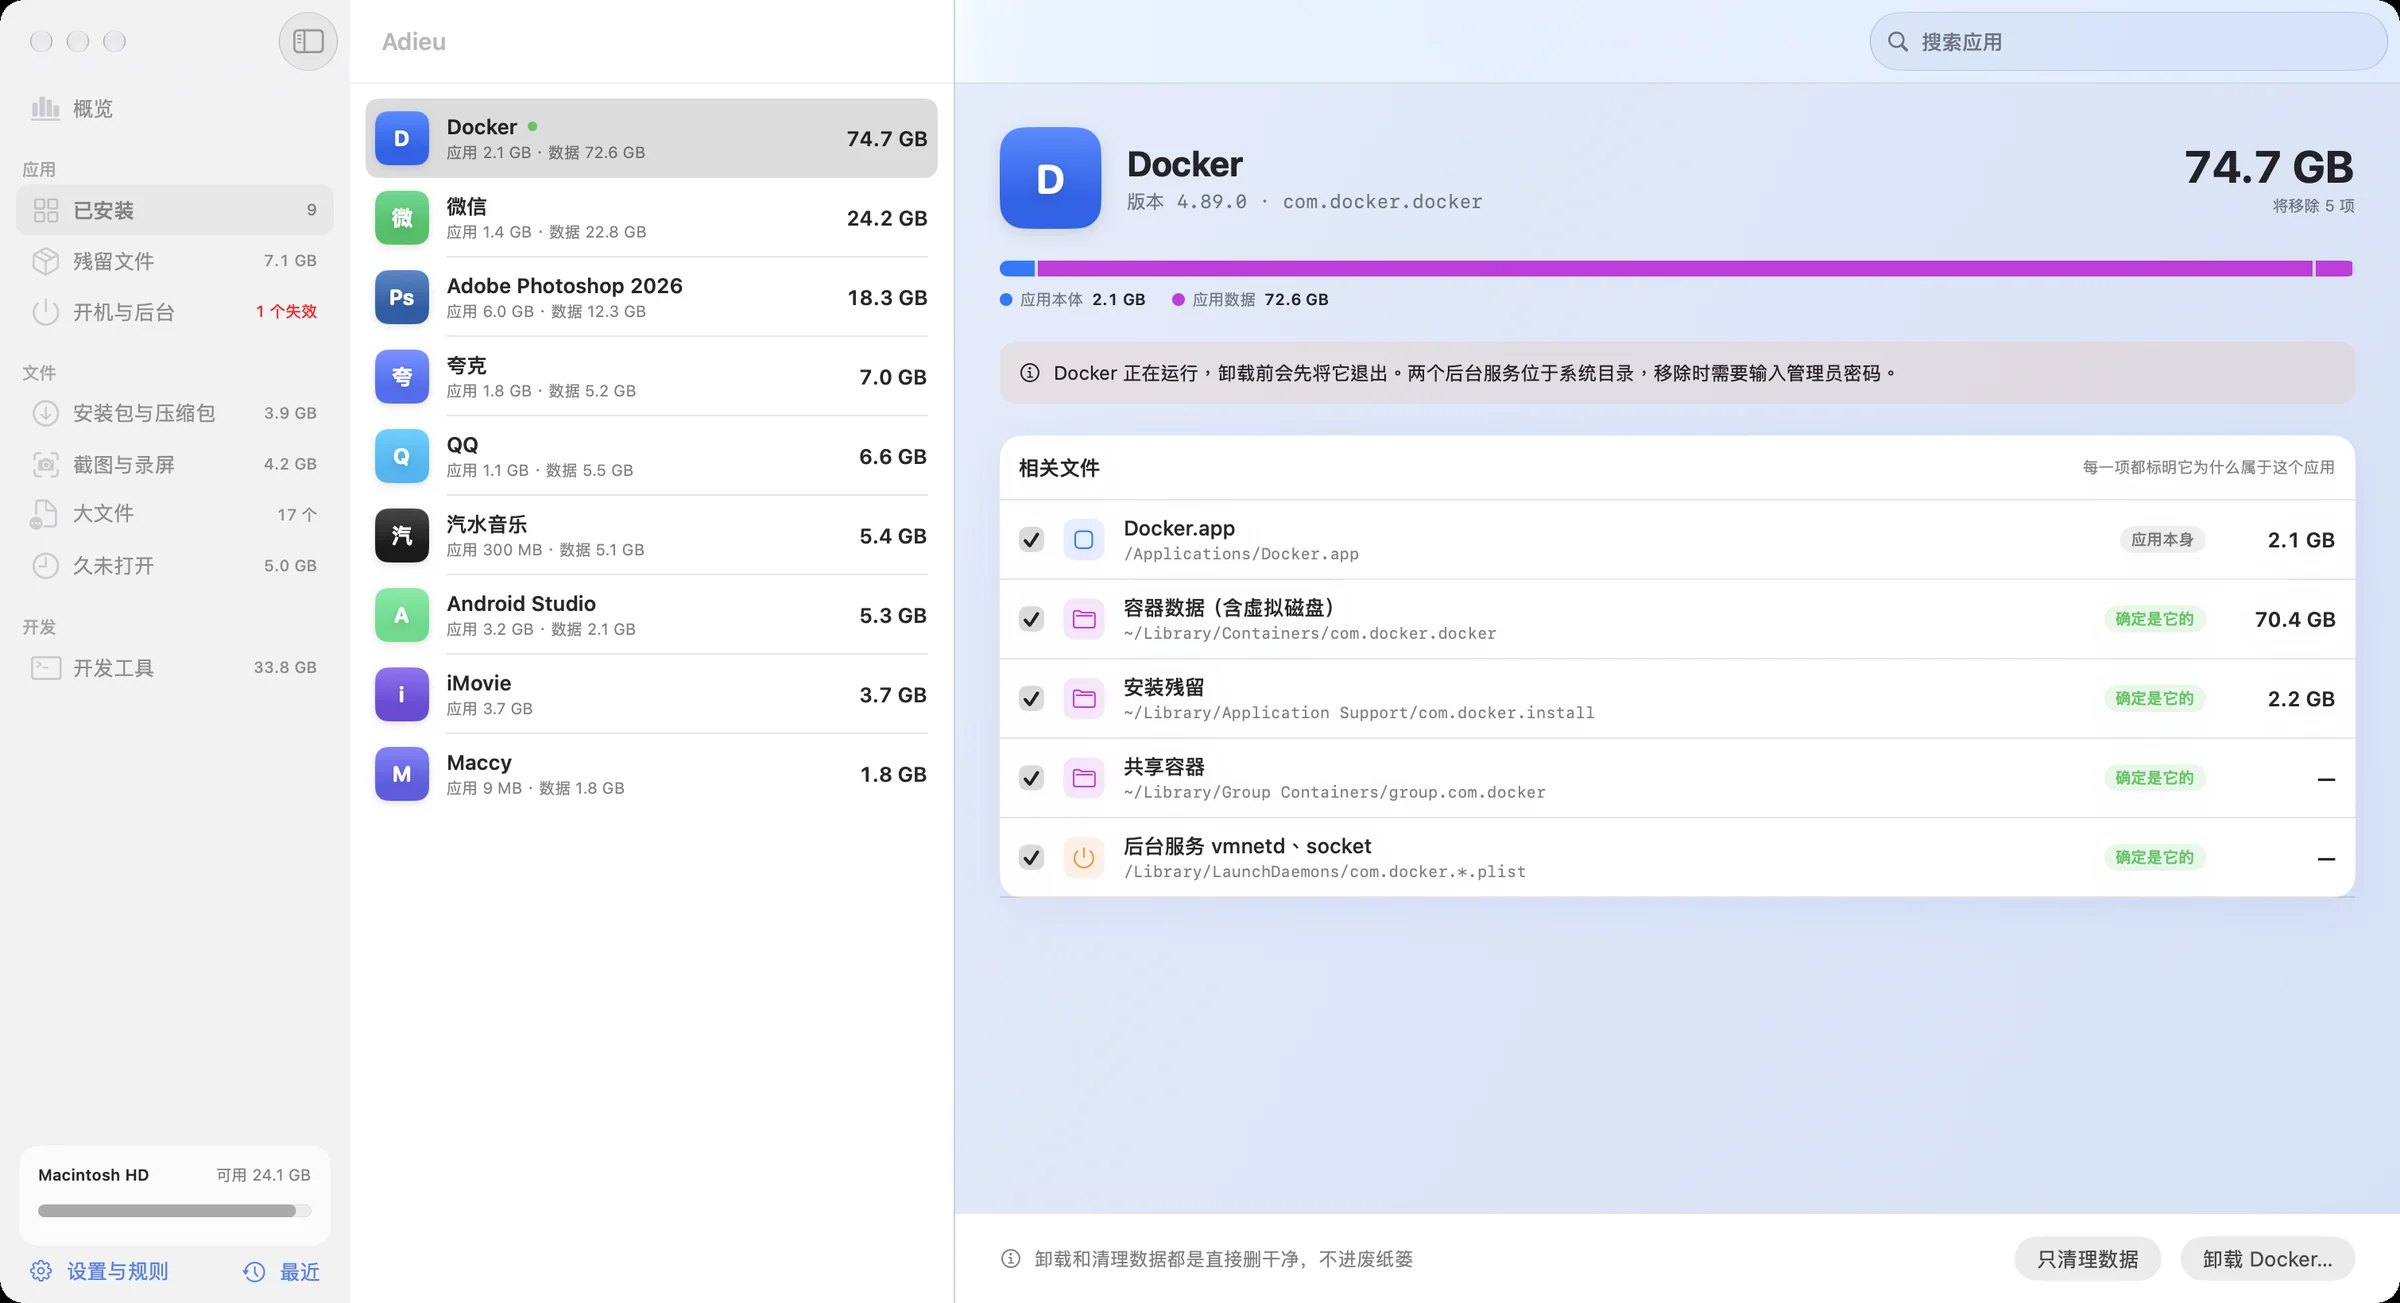Toggle the sidebar panel icon
Image resolution: width=2400 pixels, height=1303 pixels.
click(308, 41)
